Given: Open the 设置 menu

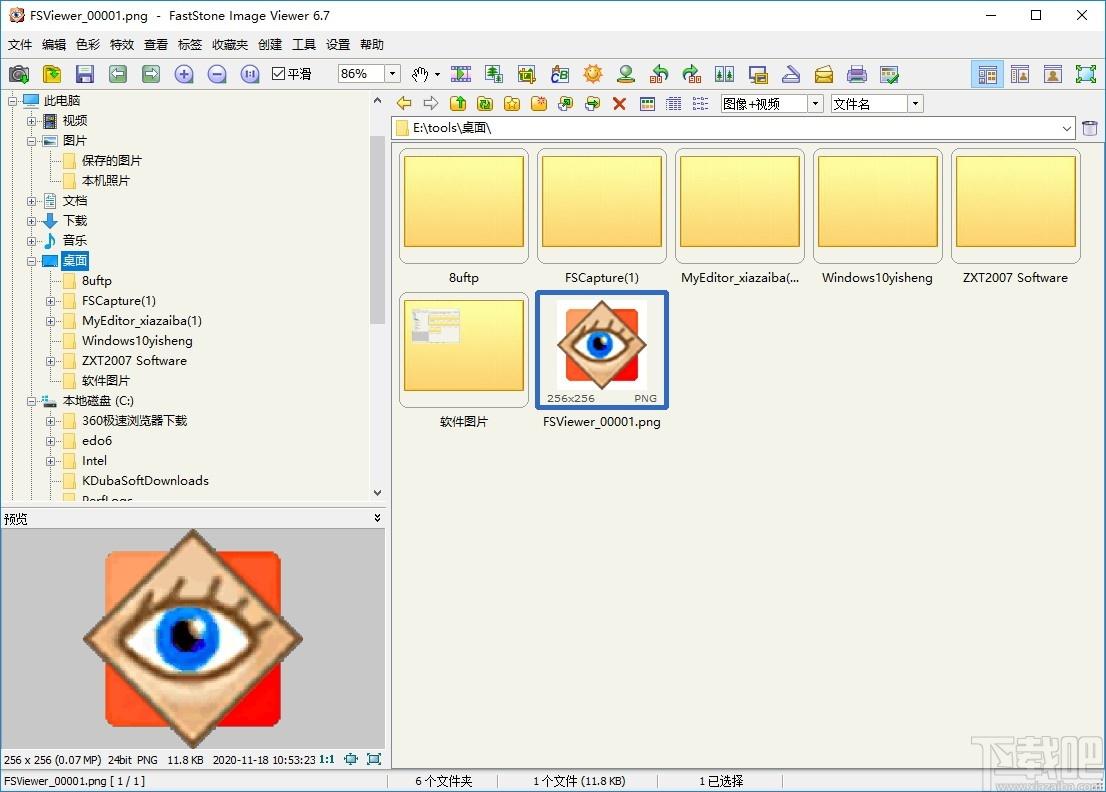Looking at the screenshot, I should [338, 44].
